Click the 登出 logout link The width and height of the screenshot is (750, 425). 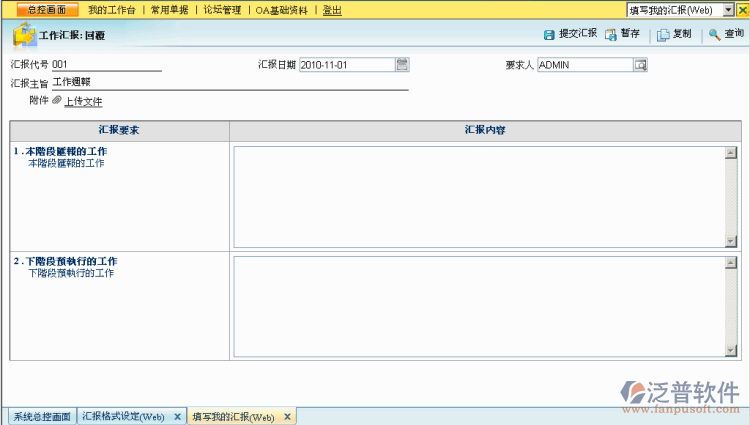point(331,9)
